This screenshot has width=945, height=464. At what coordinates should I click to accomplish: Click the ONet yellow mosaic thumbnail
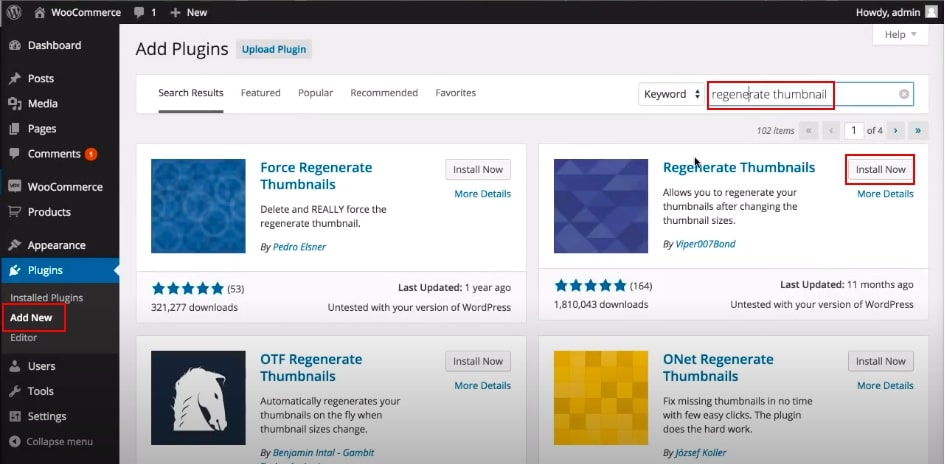(x=601, y=398)
